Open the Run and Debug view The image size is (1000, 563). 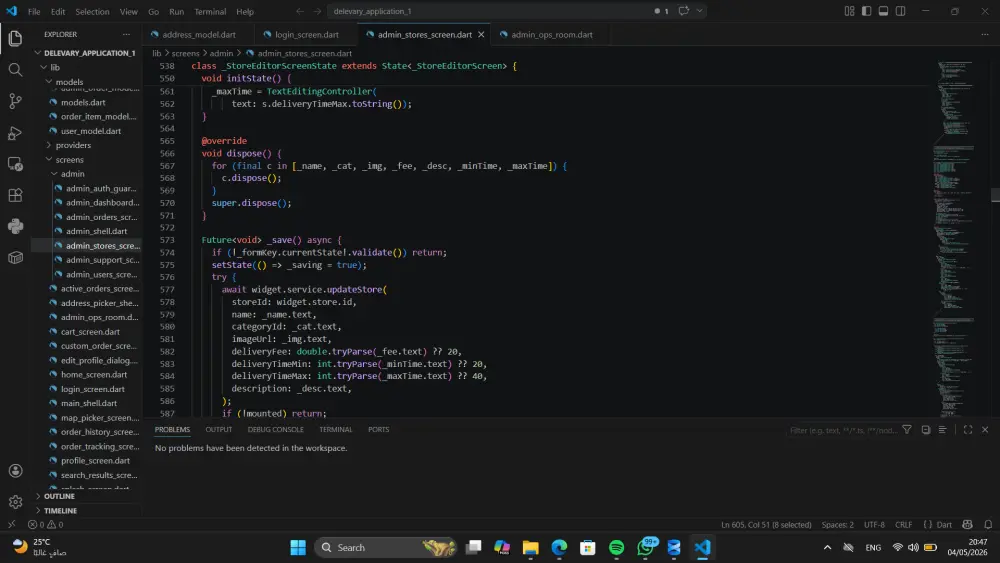[x=15, y=133]
